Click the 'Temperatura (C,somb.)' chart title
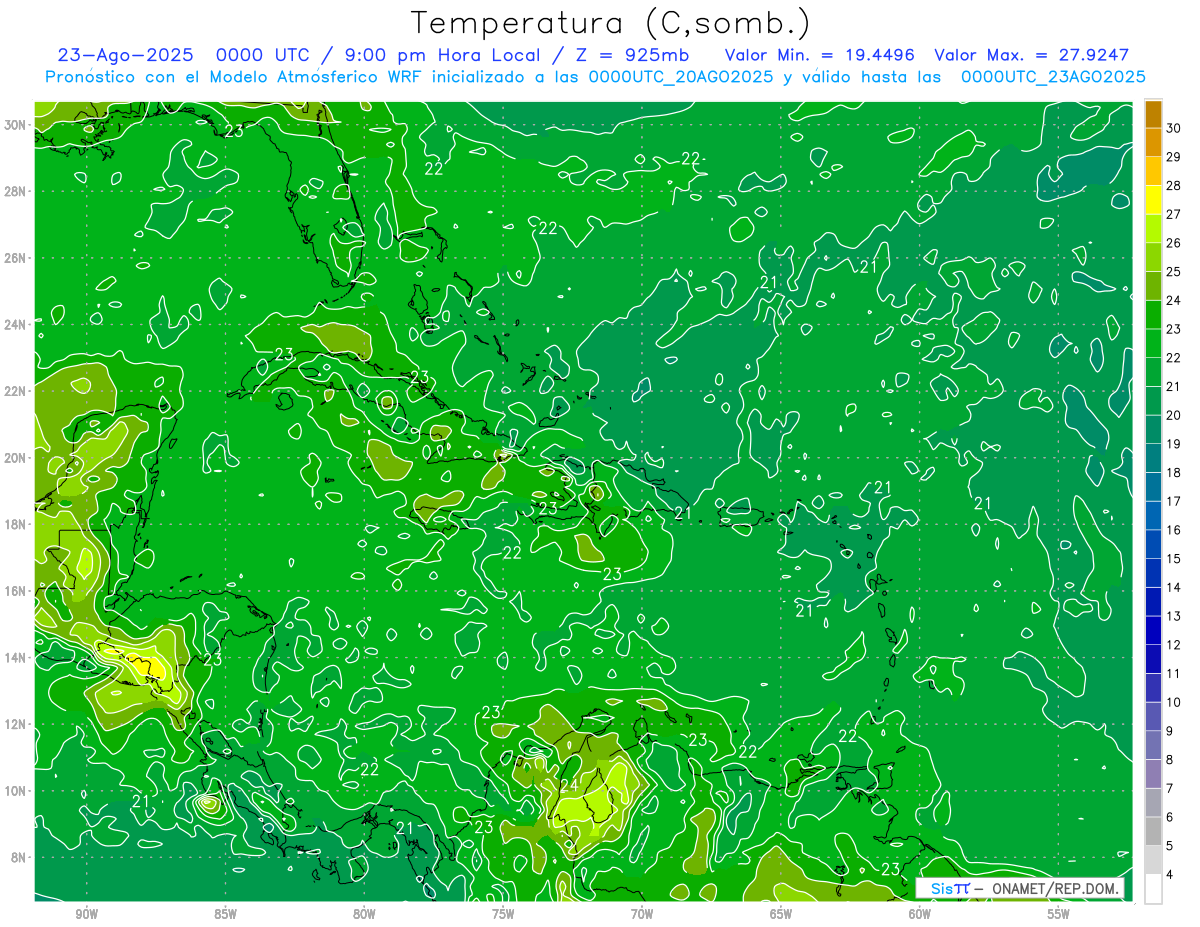1200x927 pixels. point(611,22)
